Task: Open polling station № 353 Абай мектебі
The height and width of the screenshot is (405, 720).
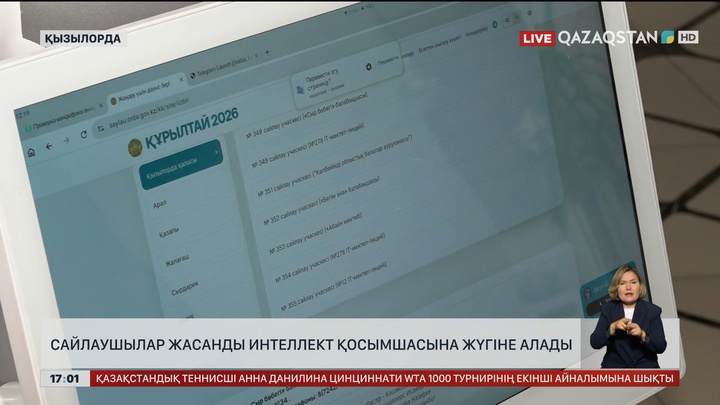Action: [x=315, y=233]
